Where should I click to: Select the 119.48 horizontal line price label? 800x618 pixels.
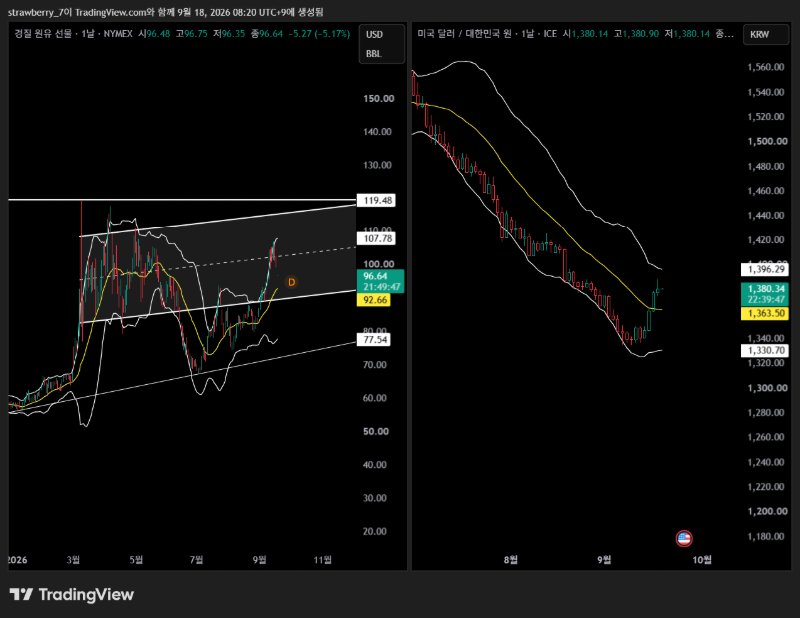pyautogui.click(x=376, y=201)
